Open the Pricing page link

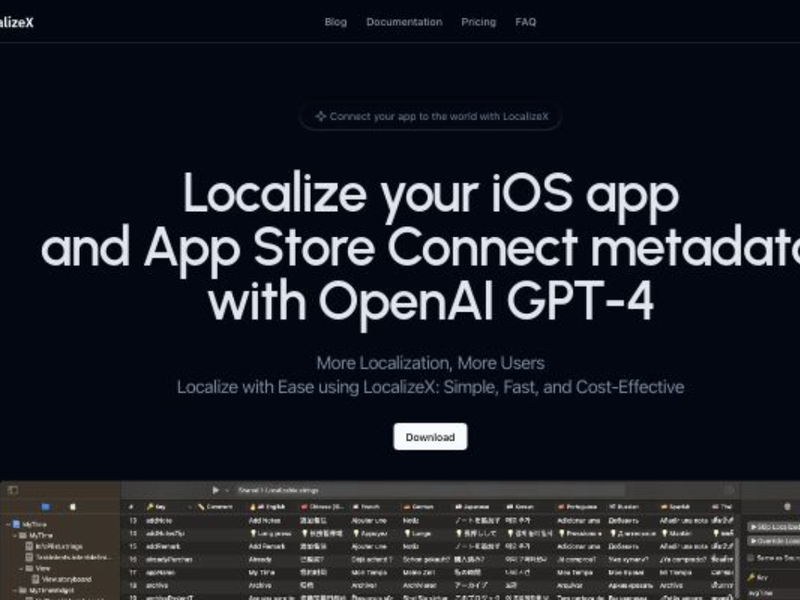(x=479, y=21)
